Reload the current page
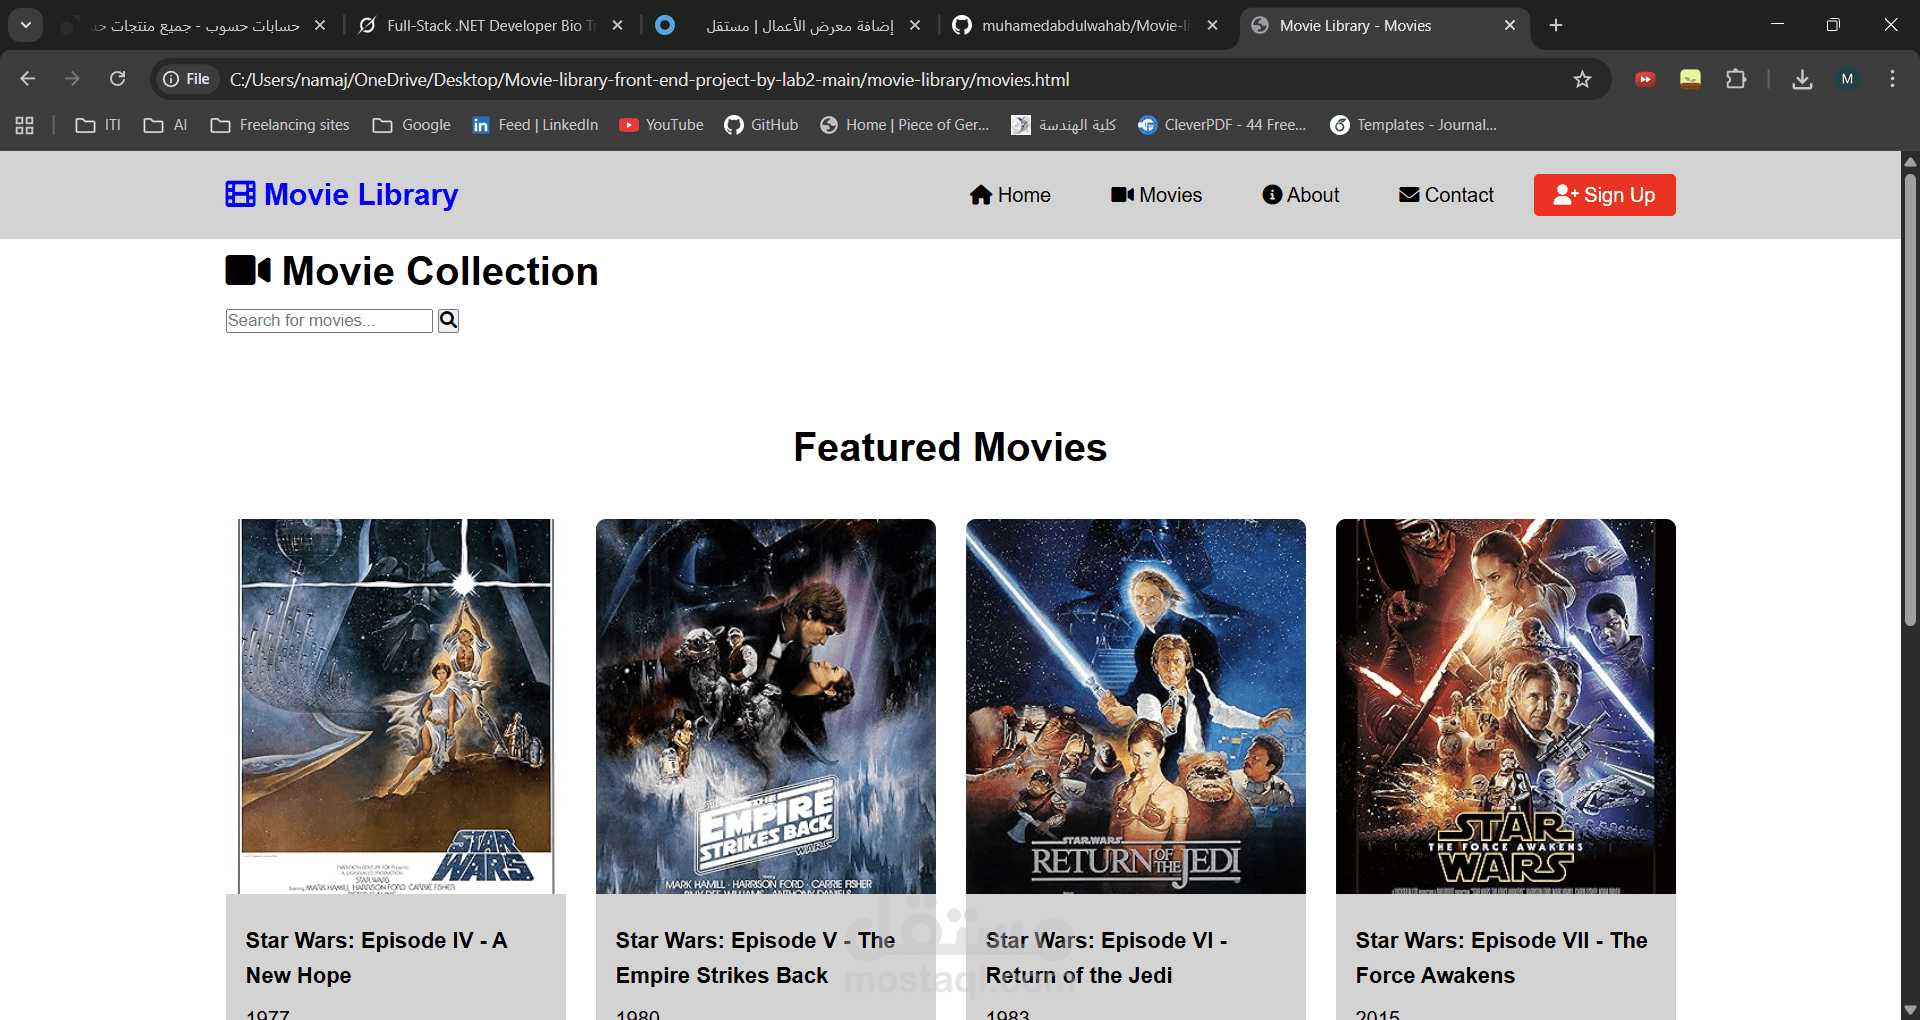Image resolution: width=1920 pixels, height=1020 pixels. click(117, 79)
